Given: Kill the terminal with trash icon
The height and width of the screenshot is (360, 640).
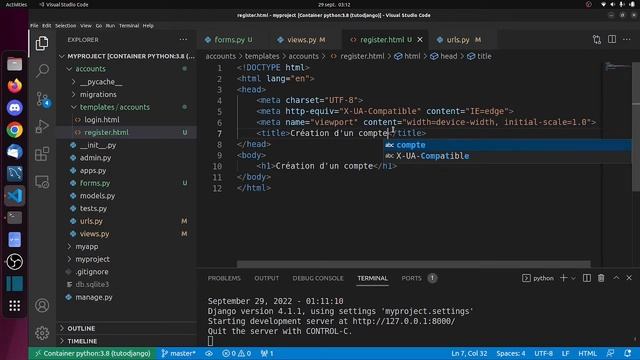Looking at the screenshot, I should [601, 278].
